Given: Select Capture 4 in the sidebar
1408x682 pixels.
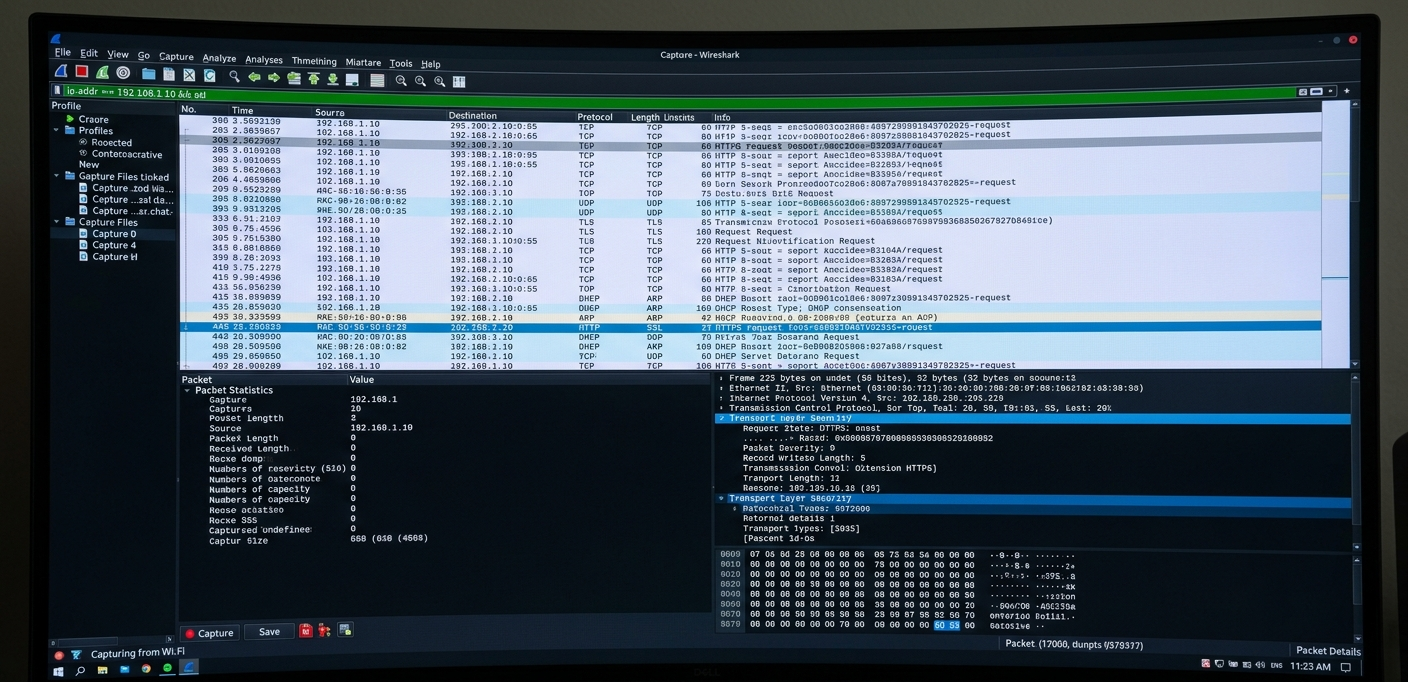Looking at the screenshot, I should 113,245.
